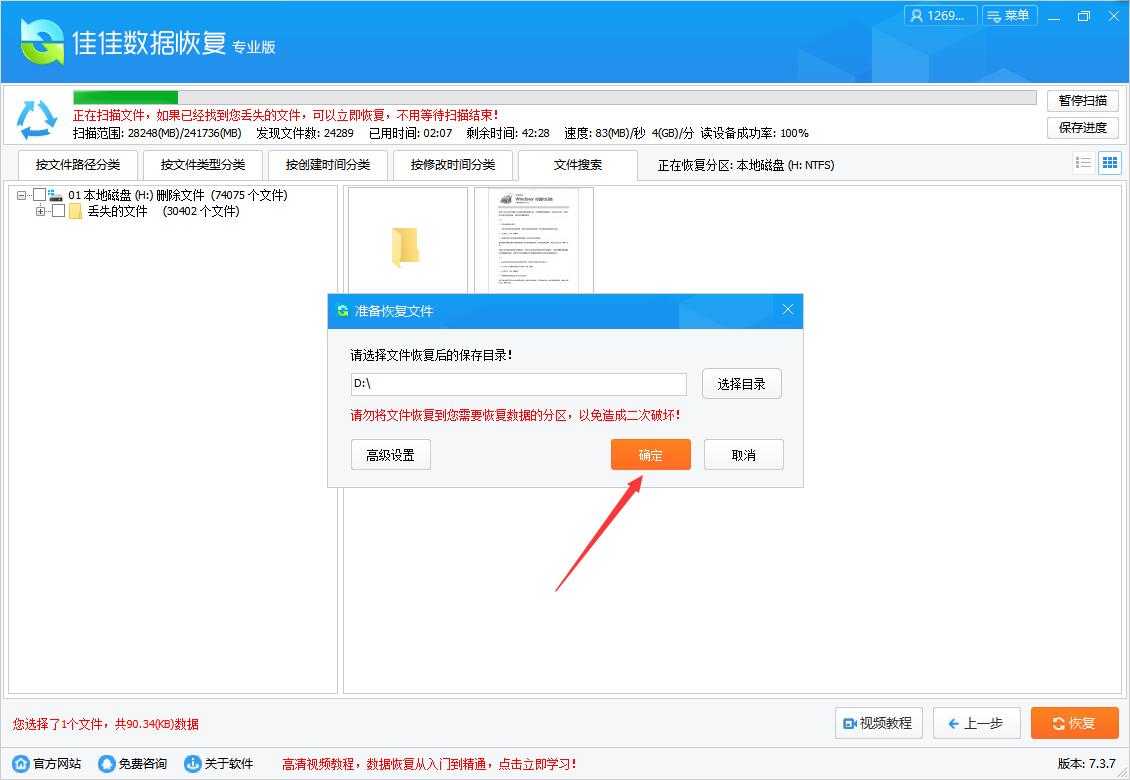Switch to grid thumbnail view icon

[x=1108, y=162]
